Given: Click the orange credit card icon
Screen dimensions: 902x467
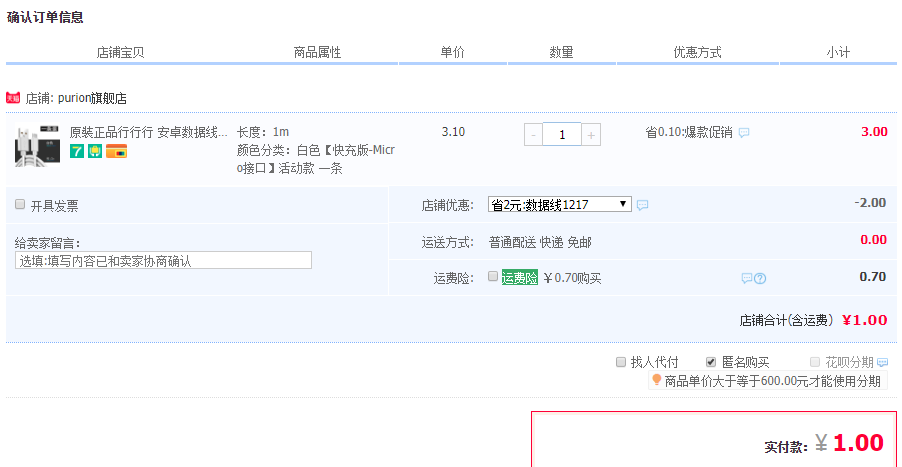Looking at the screenshot, I should (117, 151).
